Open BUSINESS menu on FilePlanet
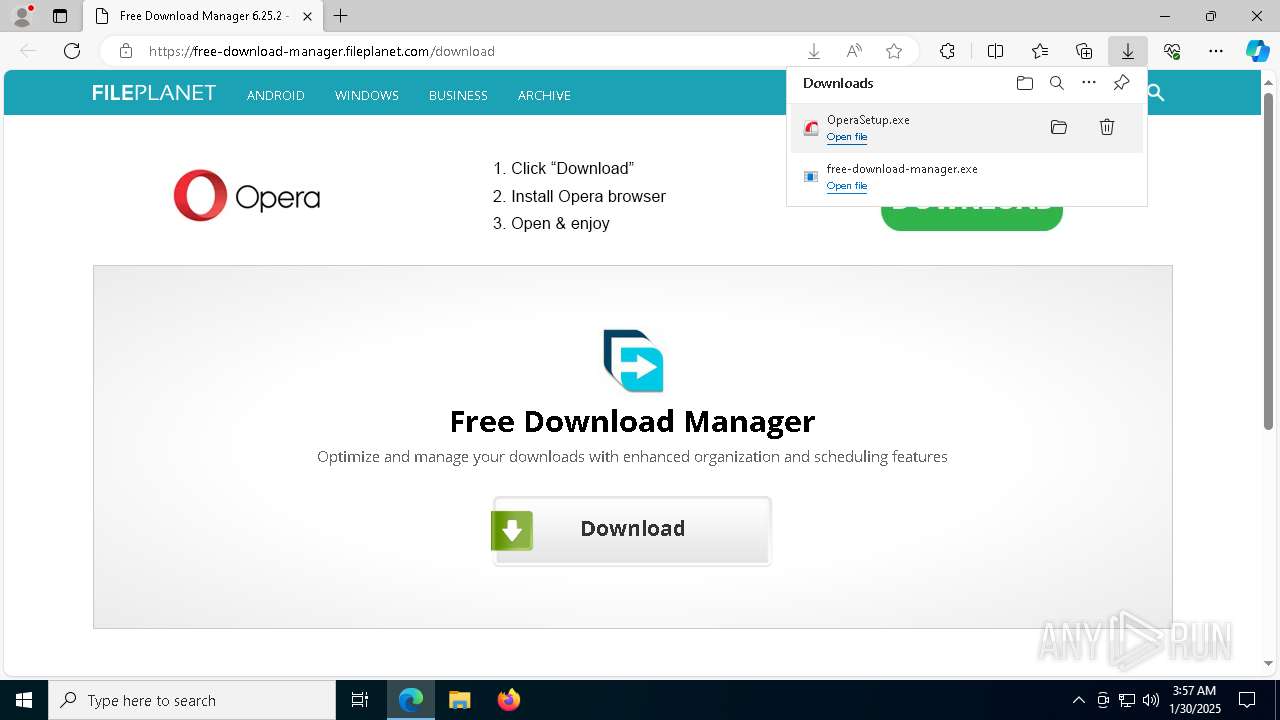Image resolution: width=1280 pixels, height=720 pixels. [458, 95]
